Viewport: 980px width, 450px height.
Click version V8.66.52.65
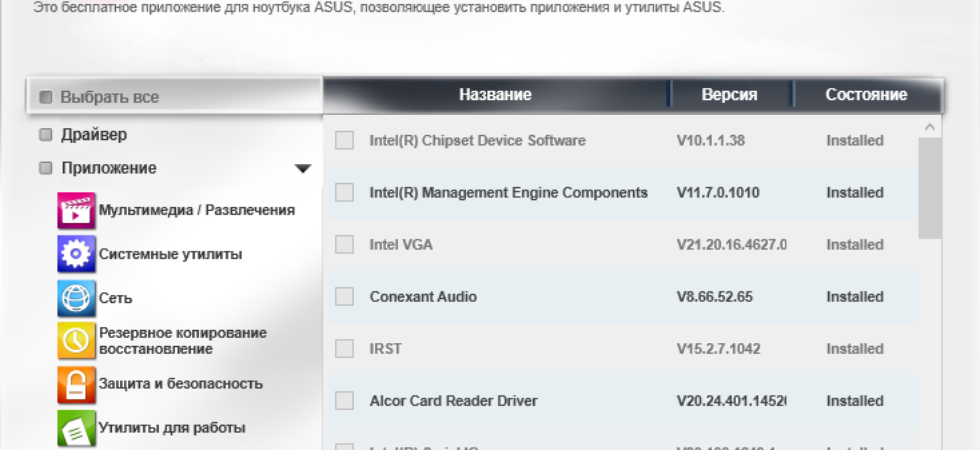(x=714, y=296)
